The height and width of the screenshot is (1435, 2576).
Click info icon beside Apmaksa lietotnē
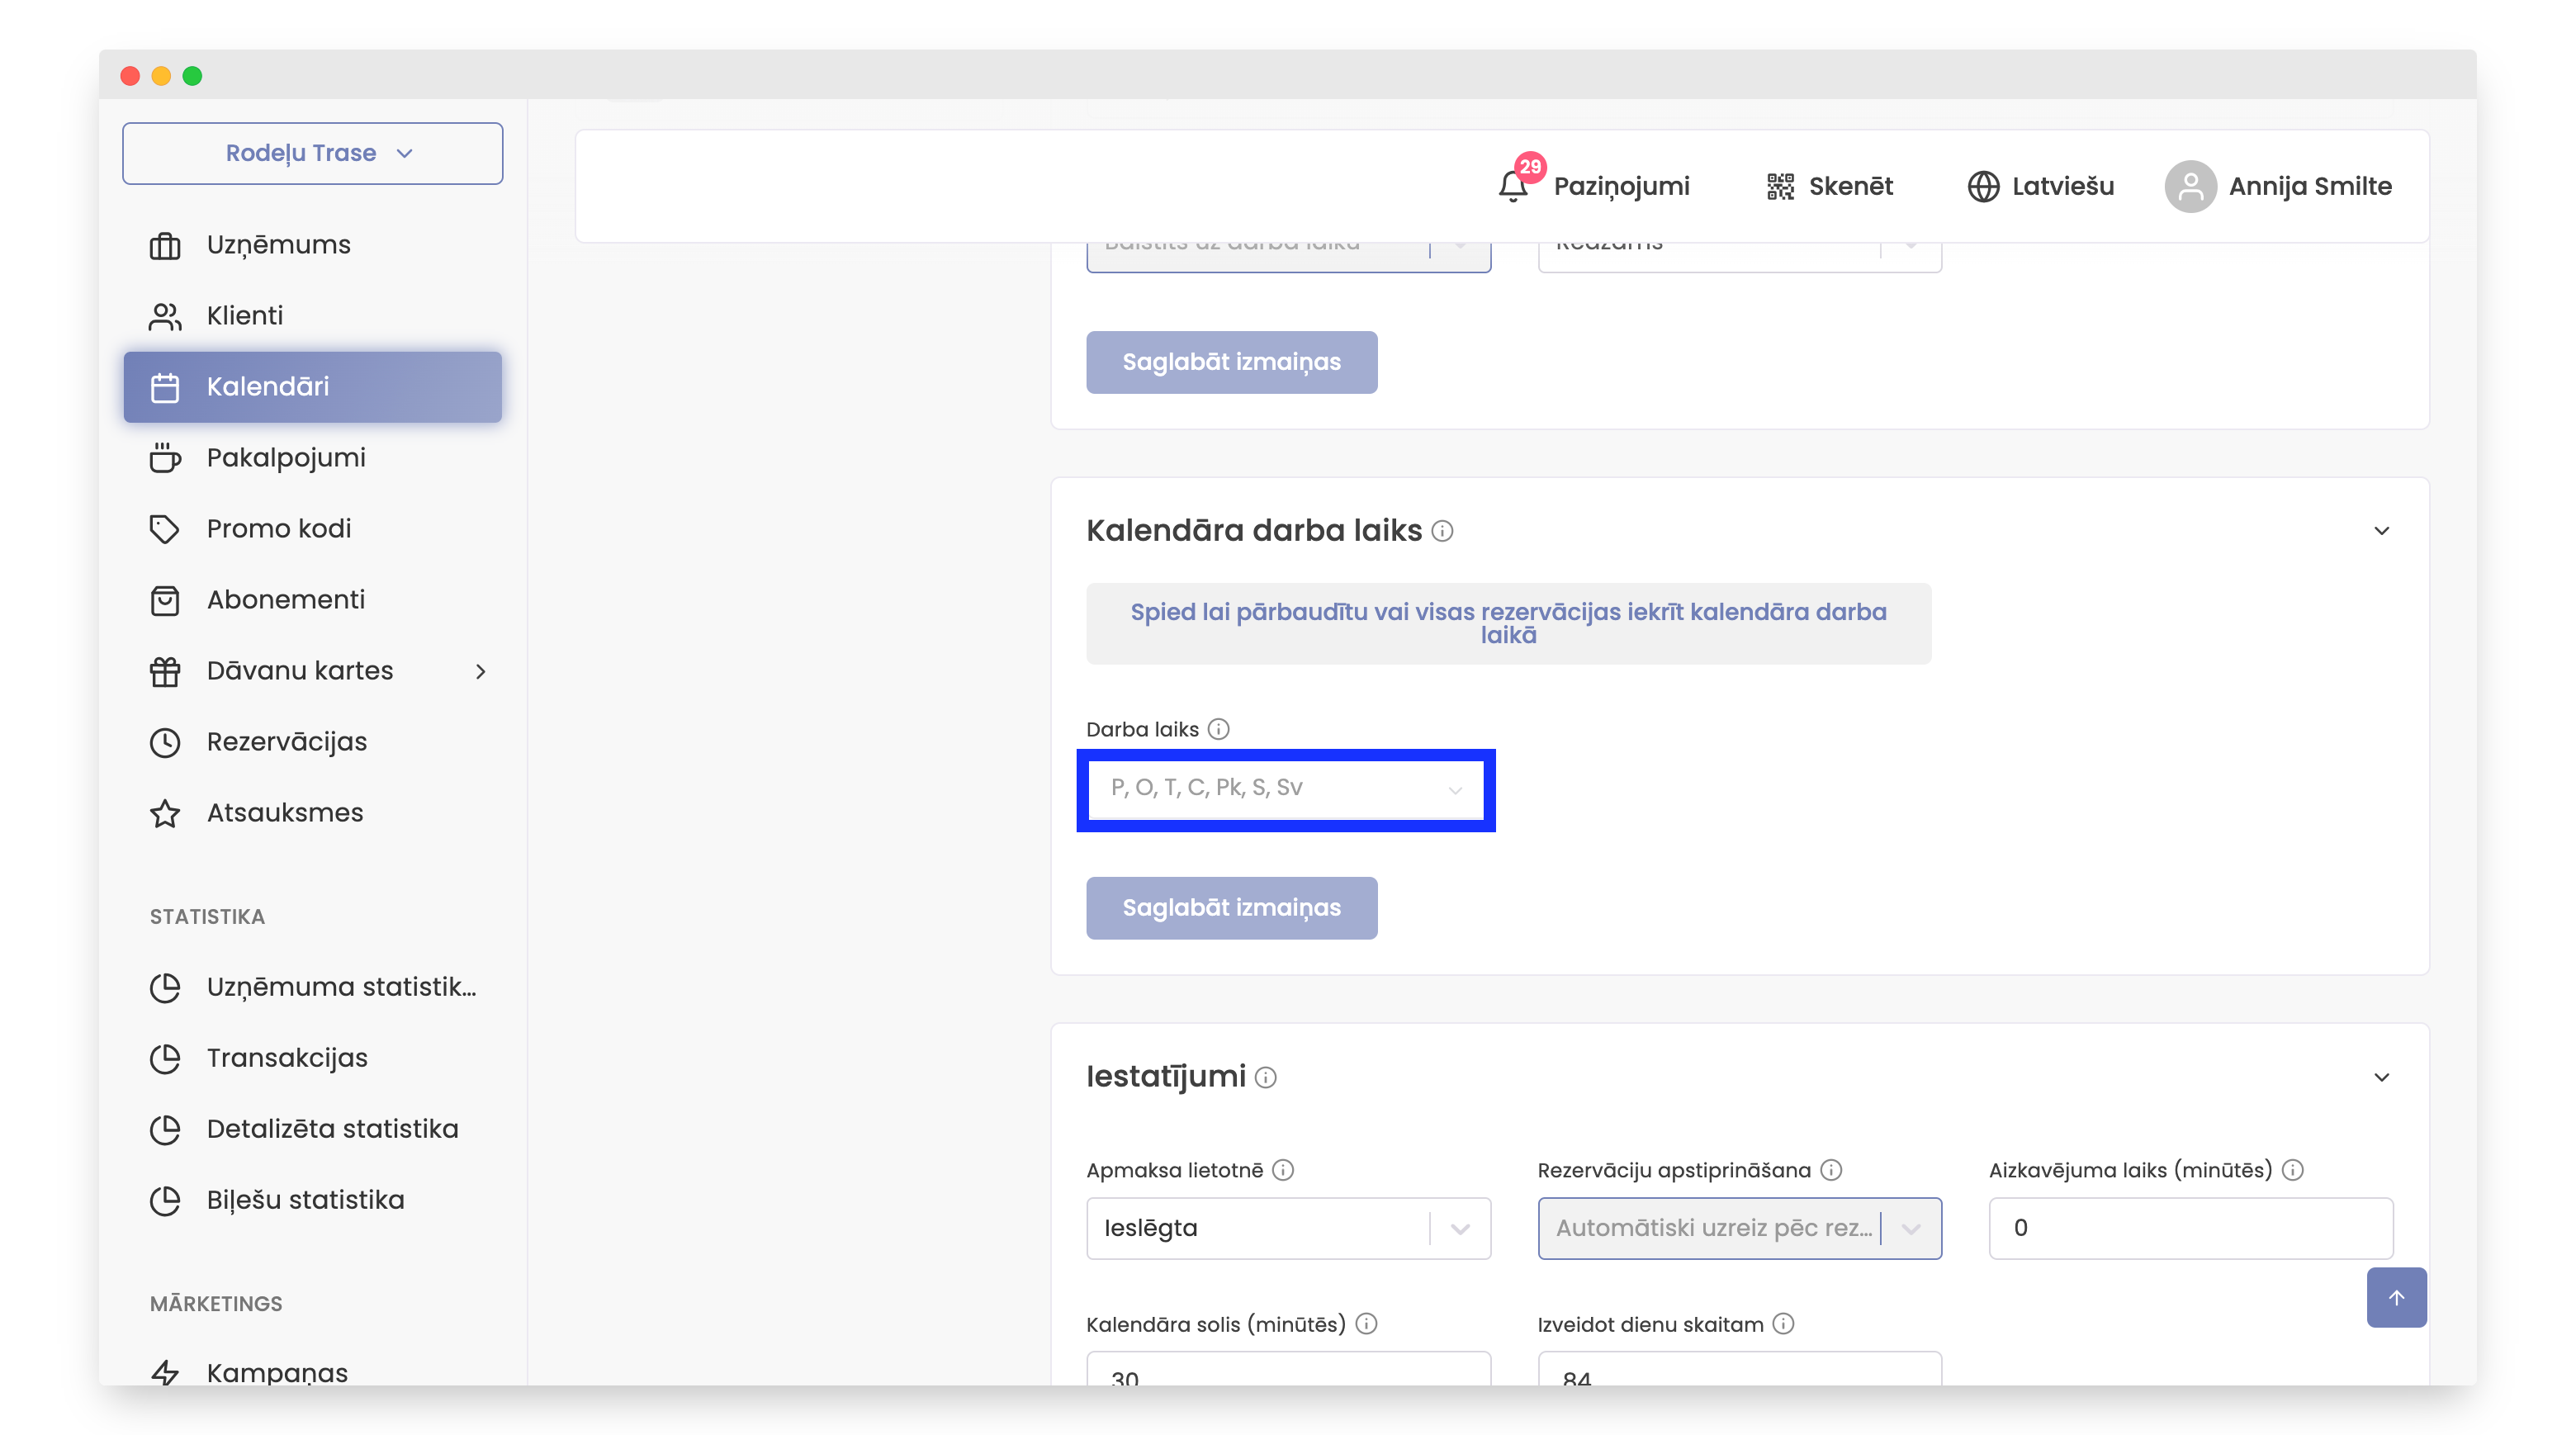pyautogui.click(x=1283, y=1170)
